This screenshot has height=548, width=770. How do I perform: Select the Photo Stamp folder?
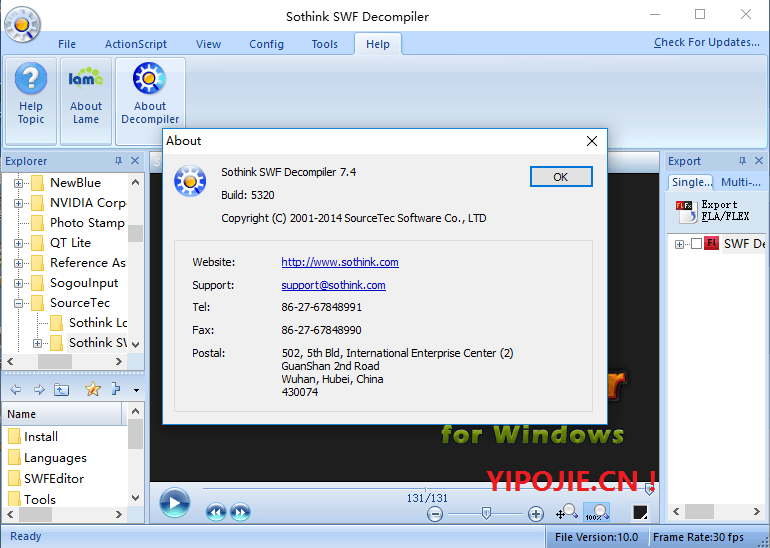click(87, 223)
